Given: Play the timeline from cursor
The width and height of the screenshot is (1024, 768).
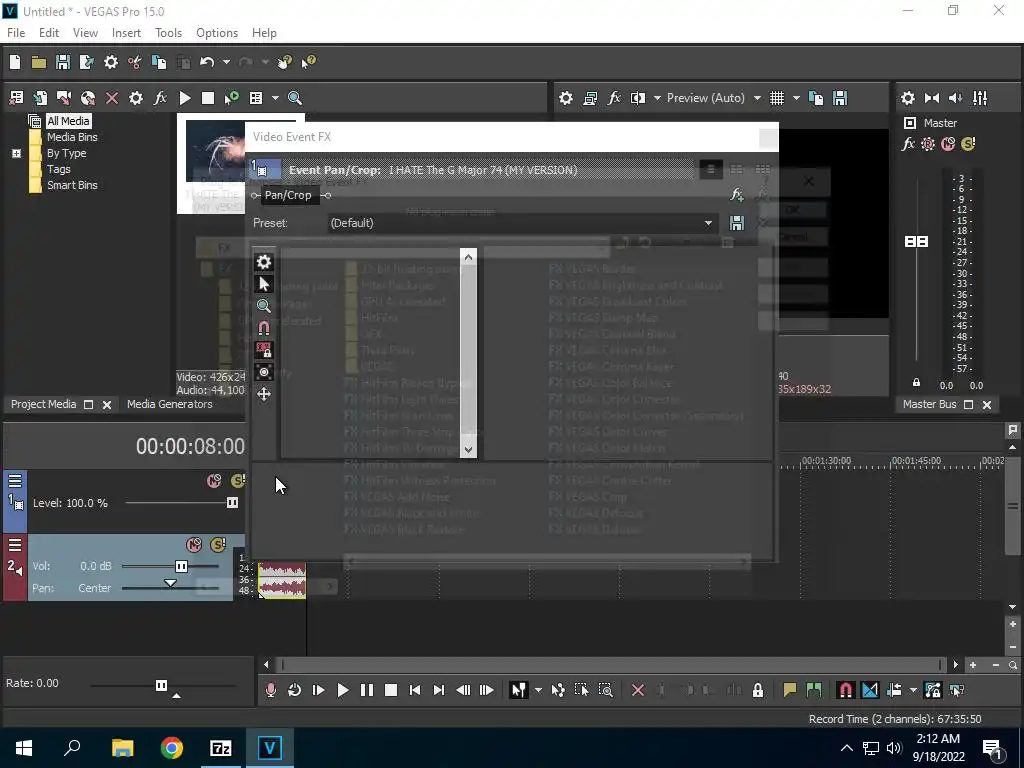Looking at the screenshot, I should [342, 690].
